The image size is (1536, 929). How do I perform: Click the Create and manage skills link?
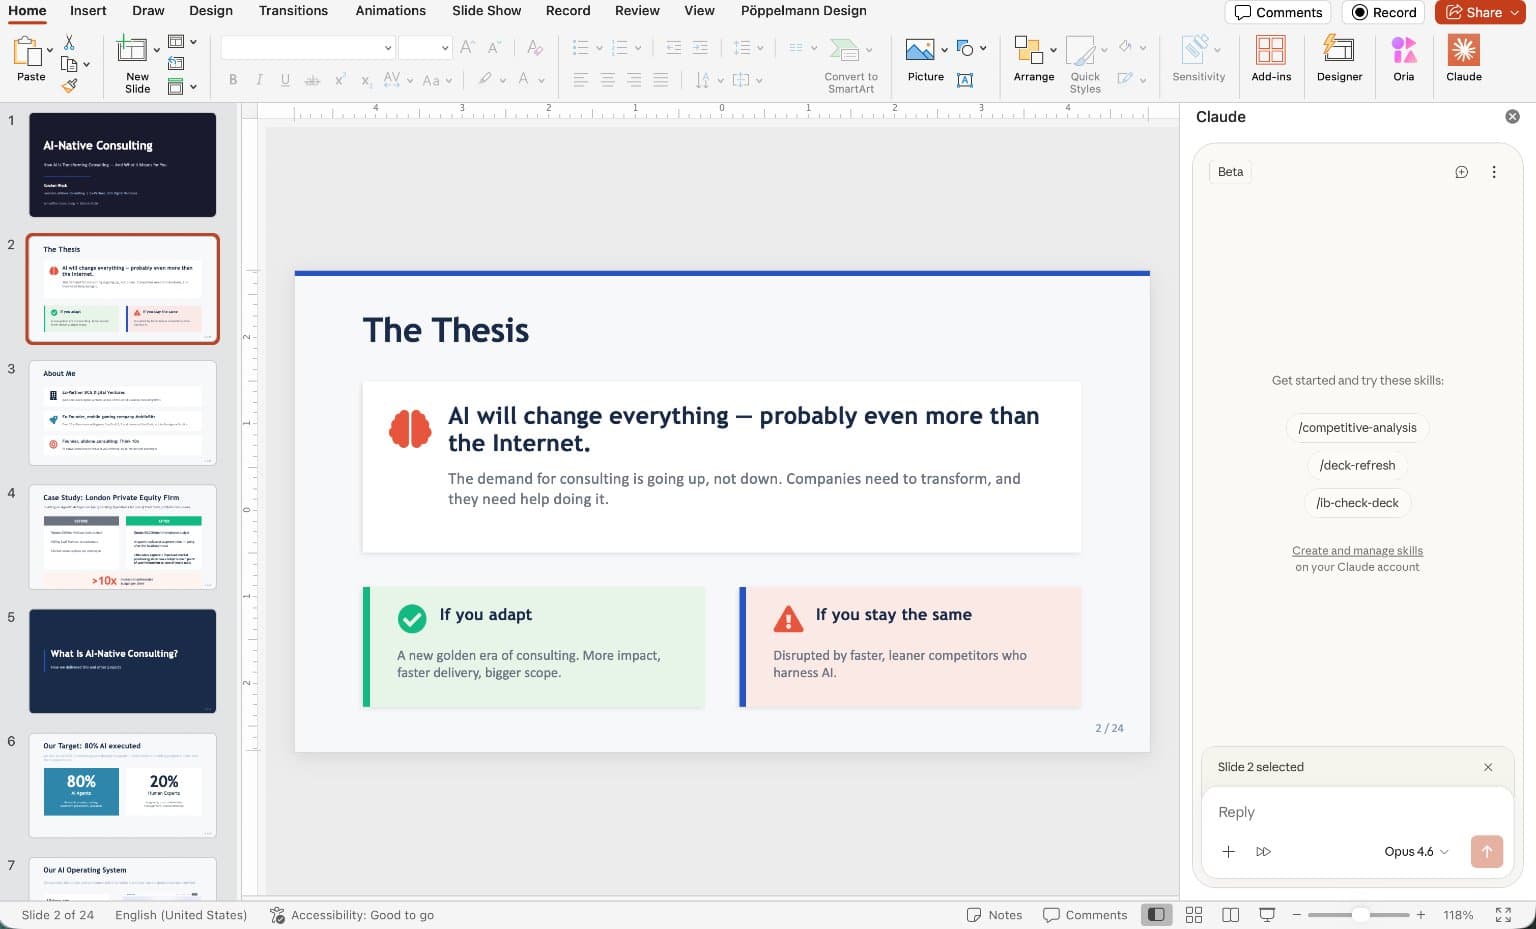pos(1357,550)
